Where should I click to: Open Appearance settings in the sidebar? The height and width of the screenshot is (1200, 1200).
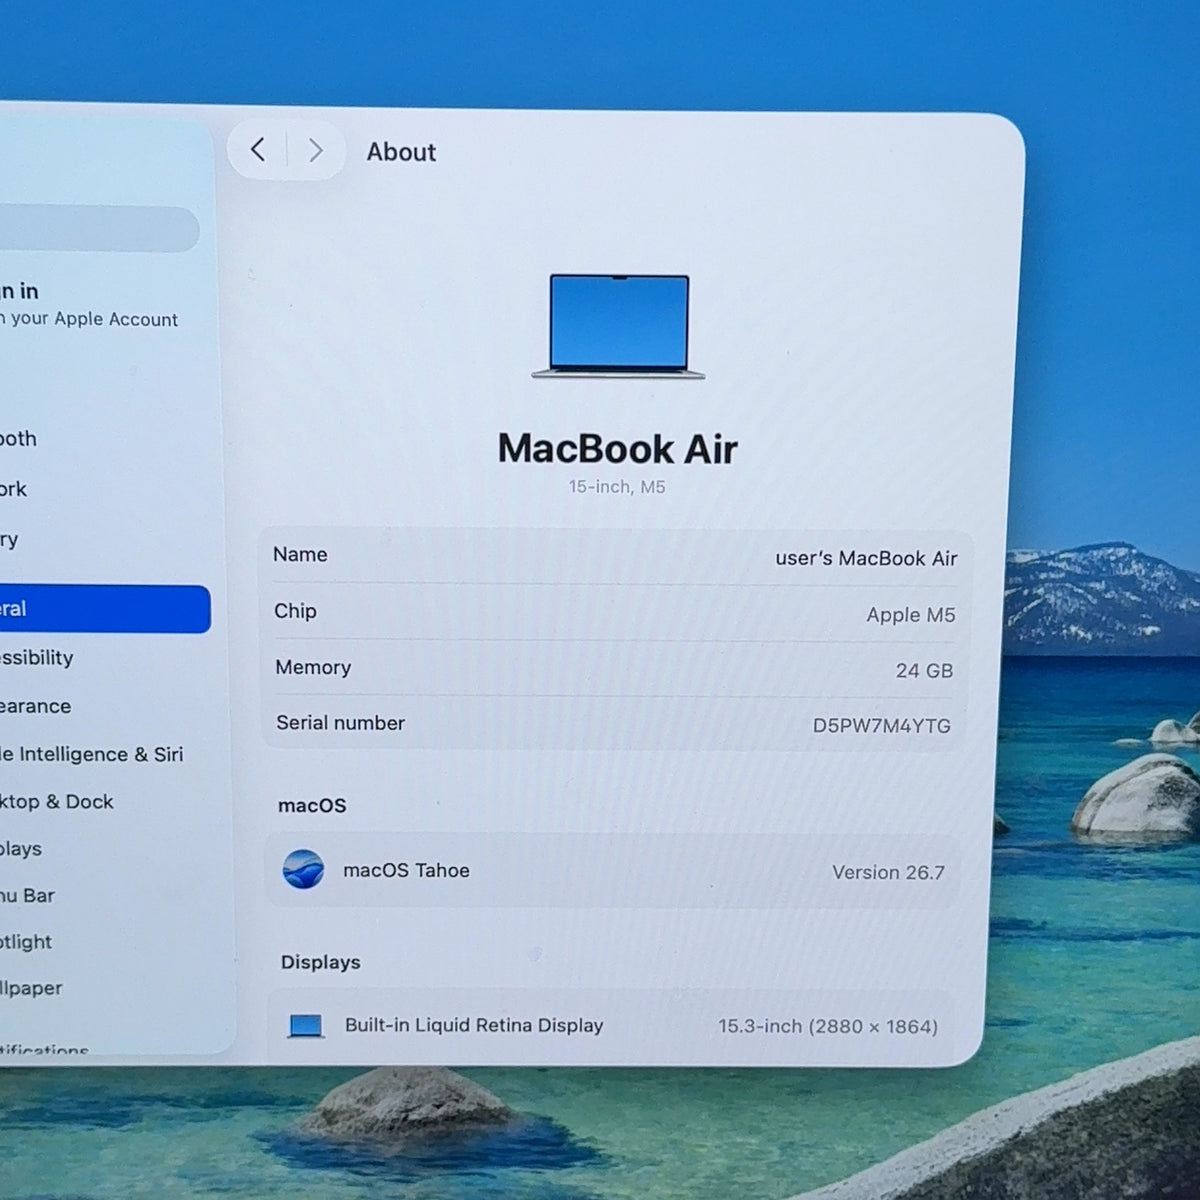coord(36,706)
